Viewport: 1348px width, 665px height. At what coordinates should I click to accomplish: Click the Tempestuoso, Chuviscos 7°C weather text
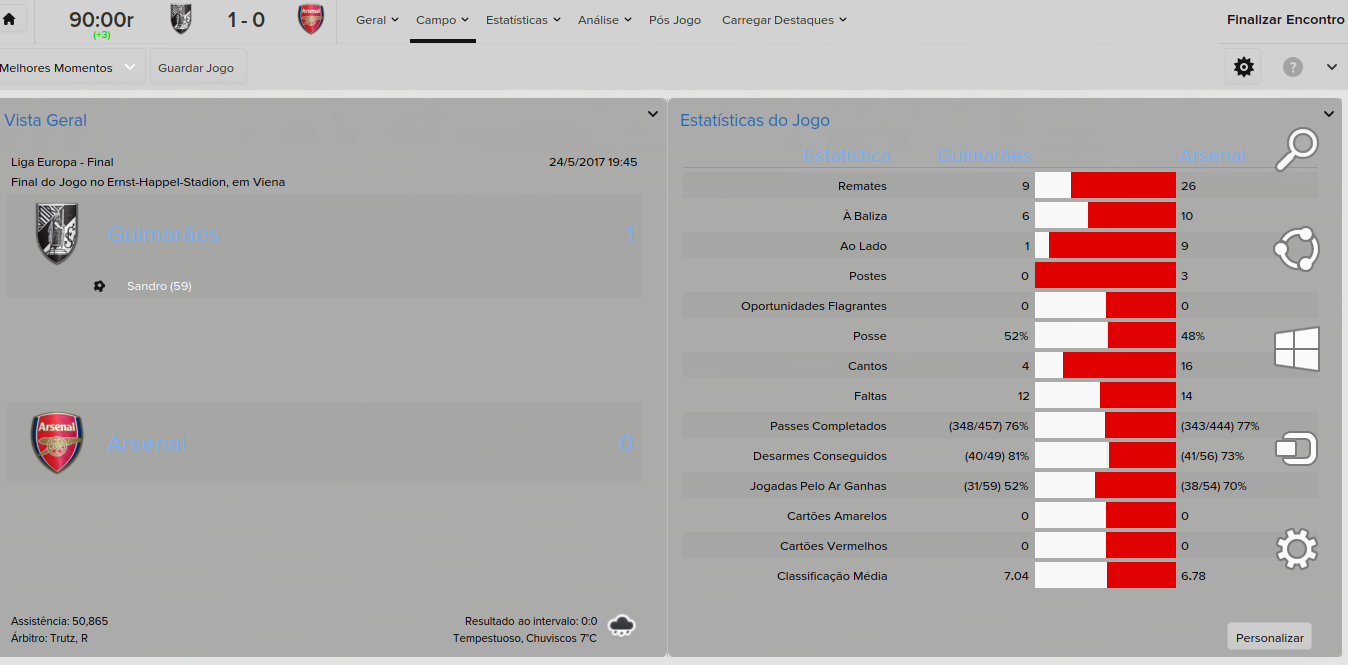(x=525, y=638)
